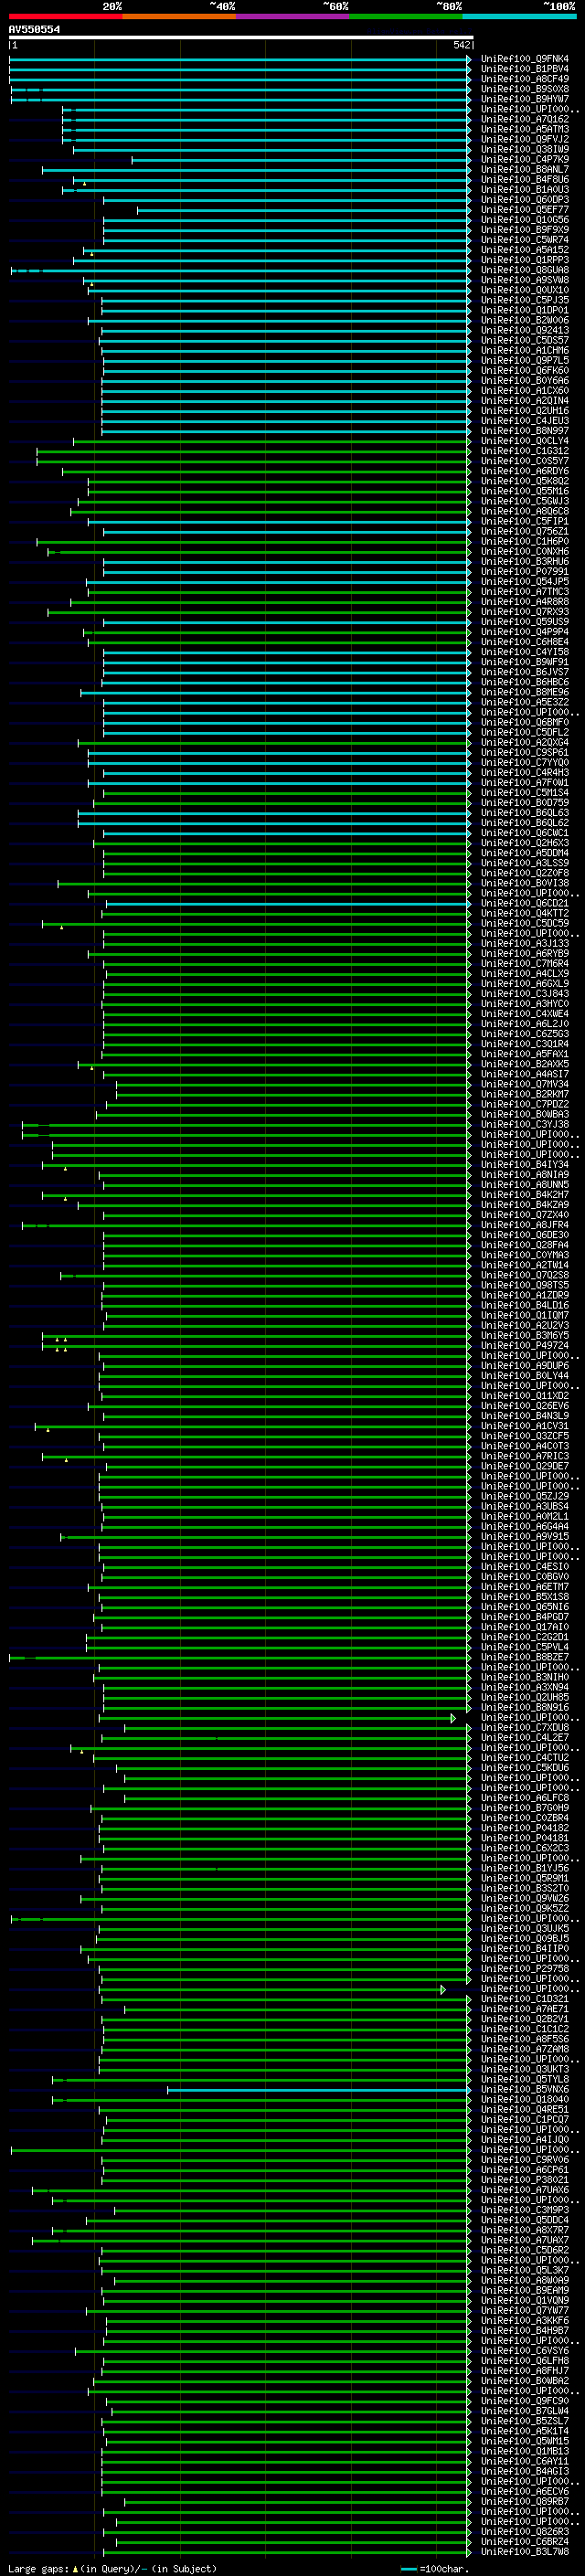
Task: Select the UniRef100_Q0CLY4 hit label
Action: tap(525, 441)
